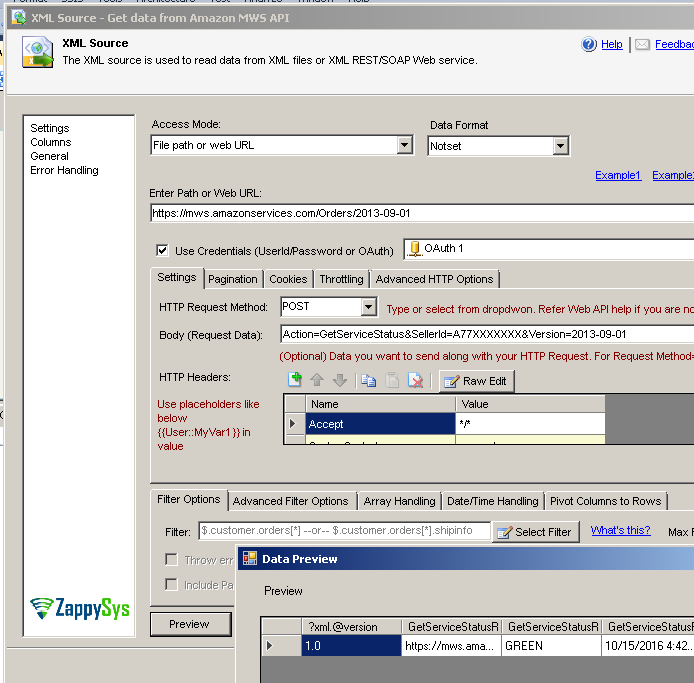Click the */* header value cell
This screenshot has height=683, width=694.
click(x=530, y=424)
